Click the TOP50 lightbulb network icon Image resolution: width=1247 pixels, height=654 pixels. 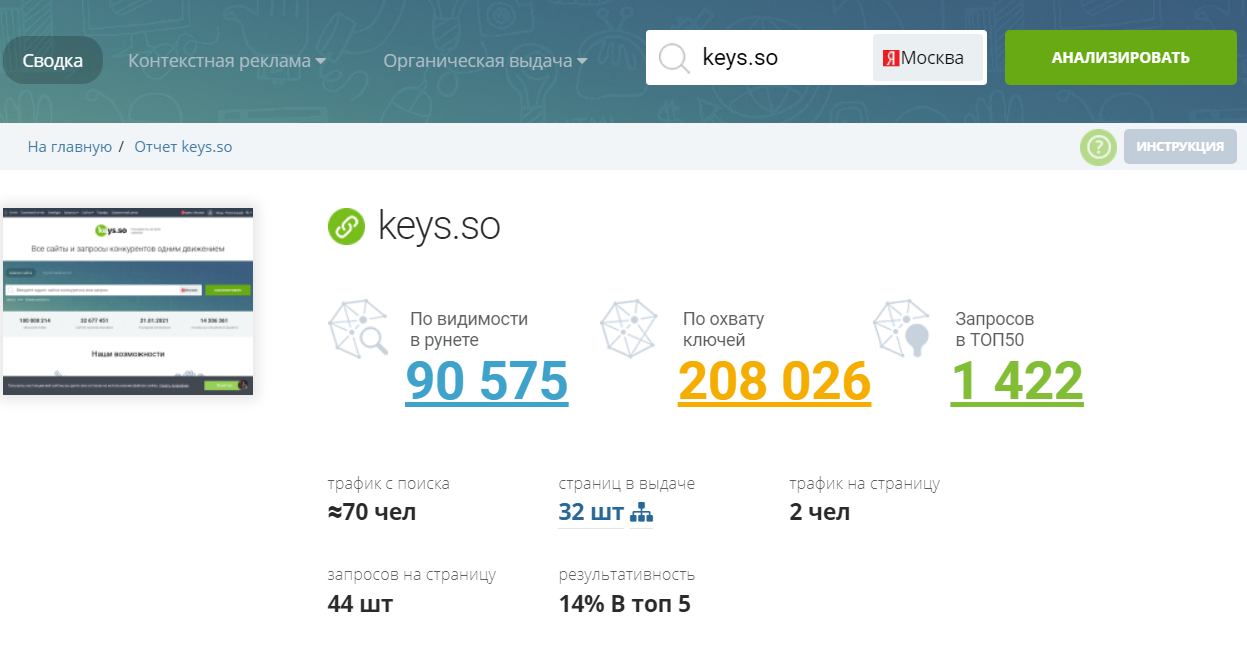[x=902, y=329]
